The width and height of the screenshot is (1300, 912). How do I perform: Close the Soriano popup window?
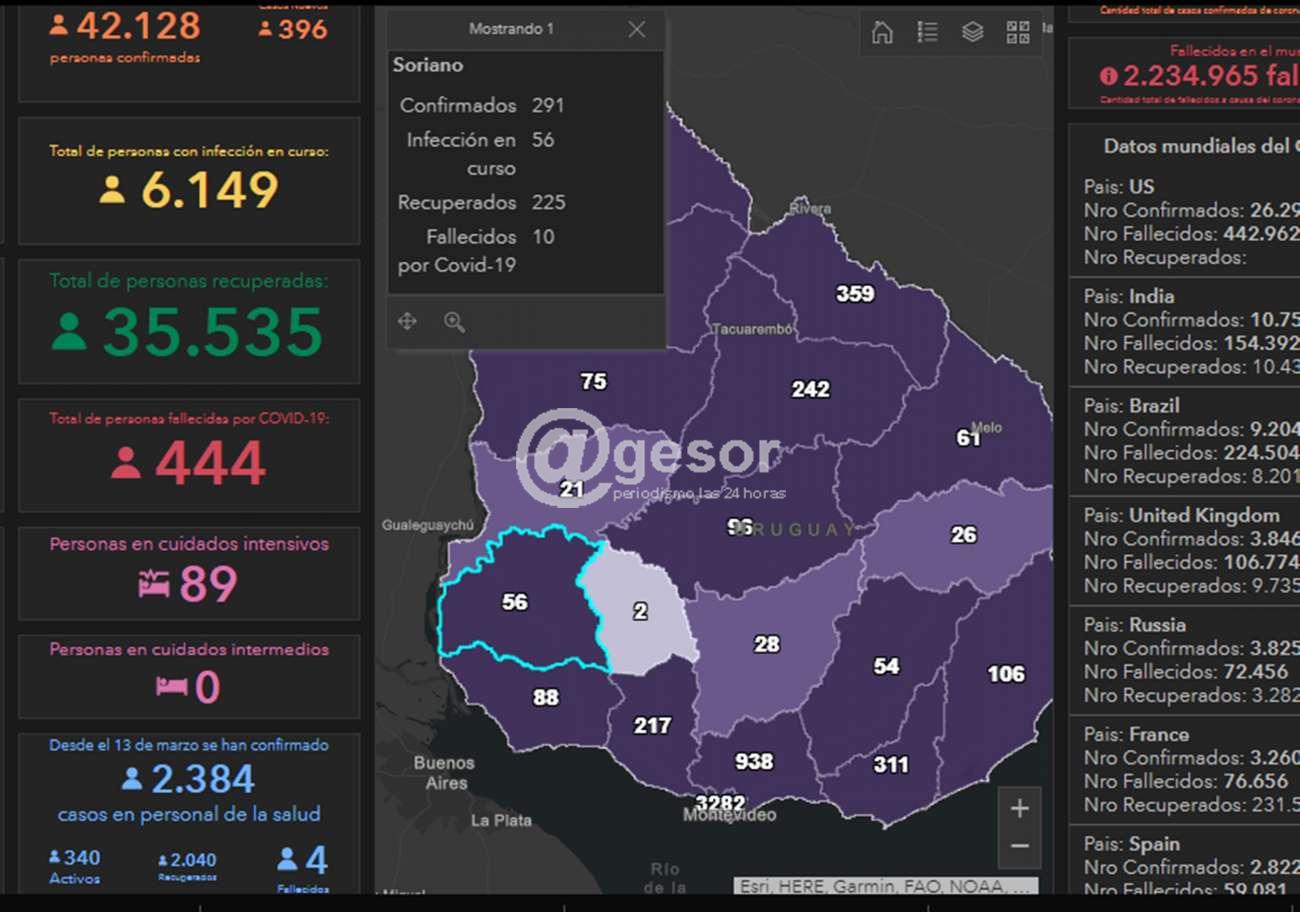pyautogui.click(x=637, y=30)
